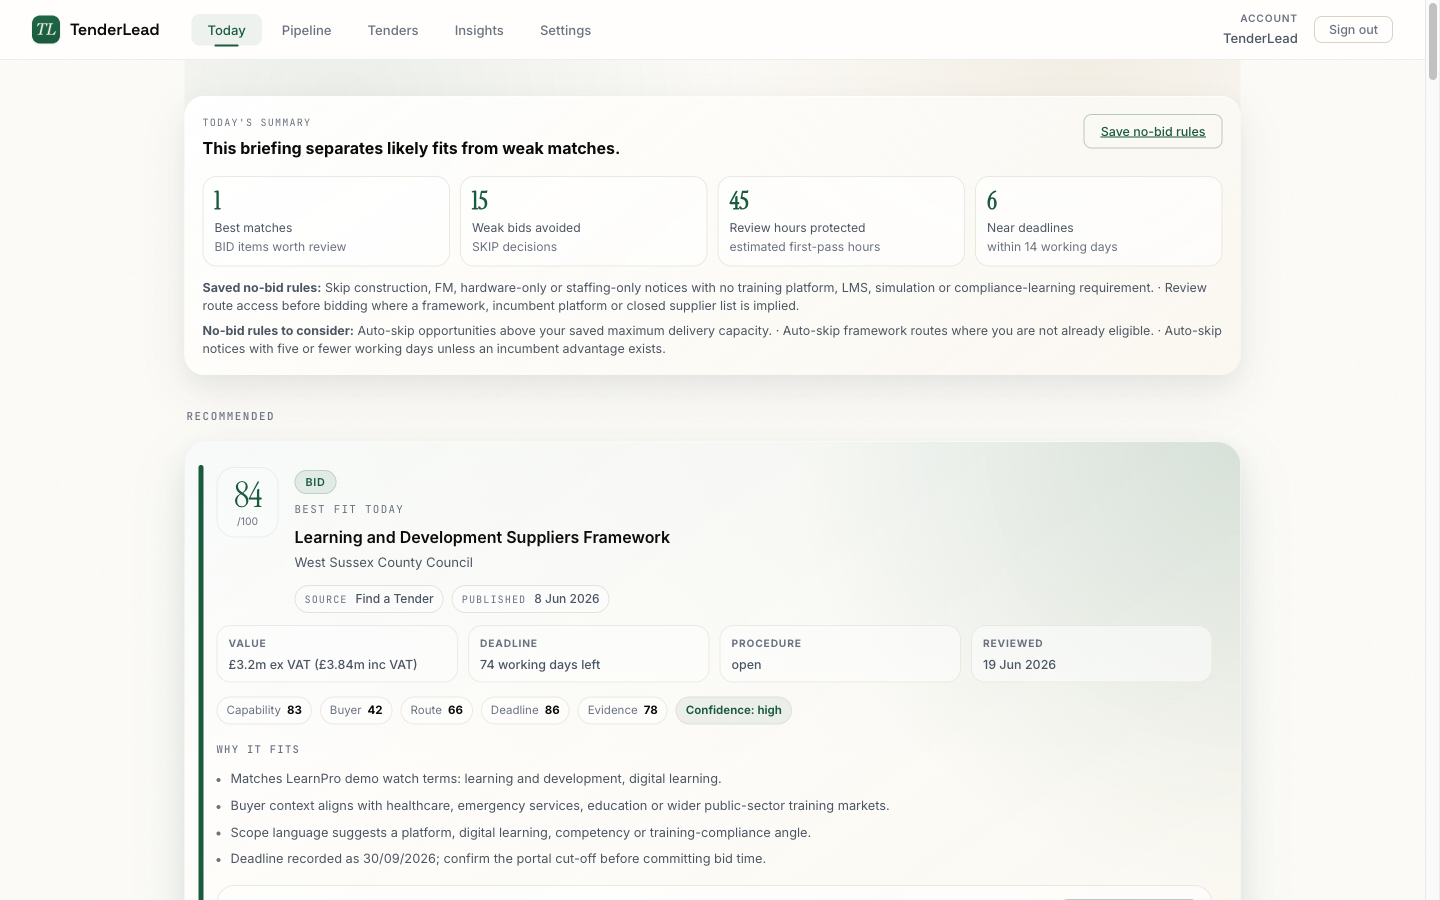Click the No-bid rules to consider paragraph
The width and height of the screenshot is (1440, 900).
[712, 340]
